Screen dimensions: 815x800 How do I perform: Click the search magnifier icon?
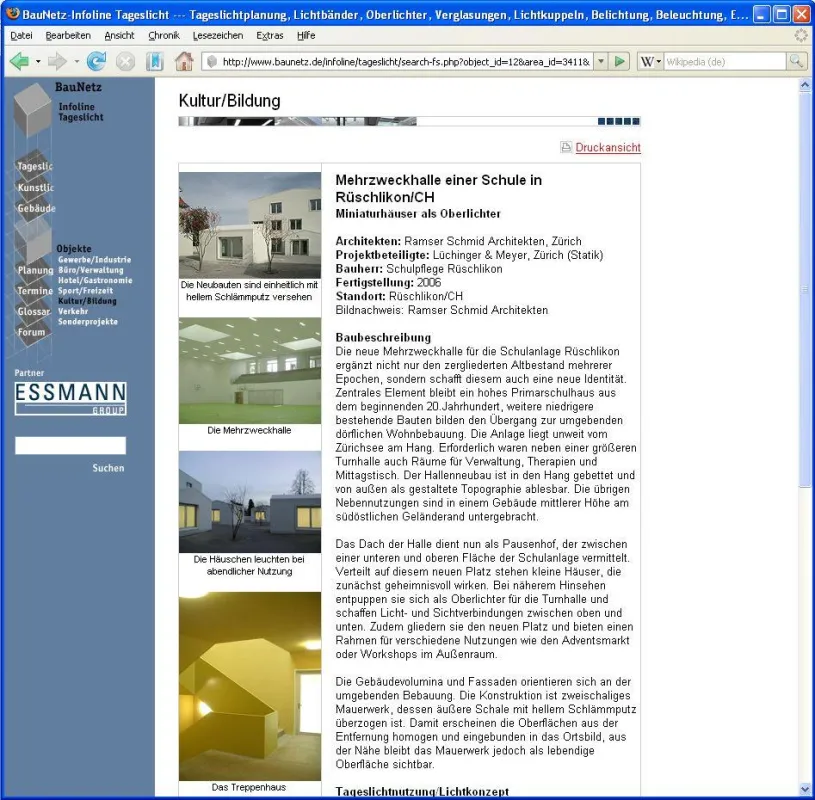click(796, 61)
